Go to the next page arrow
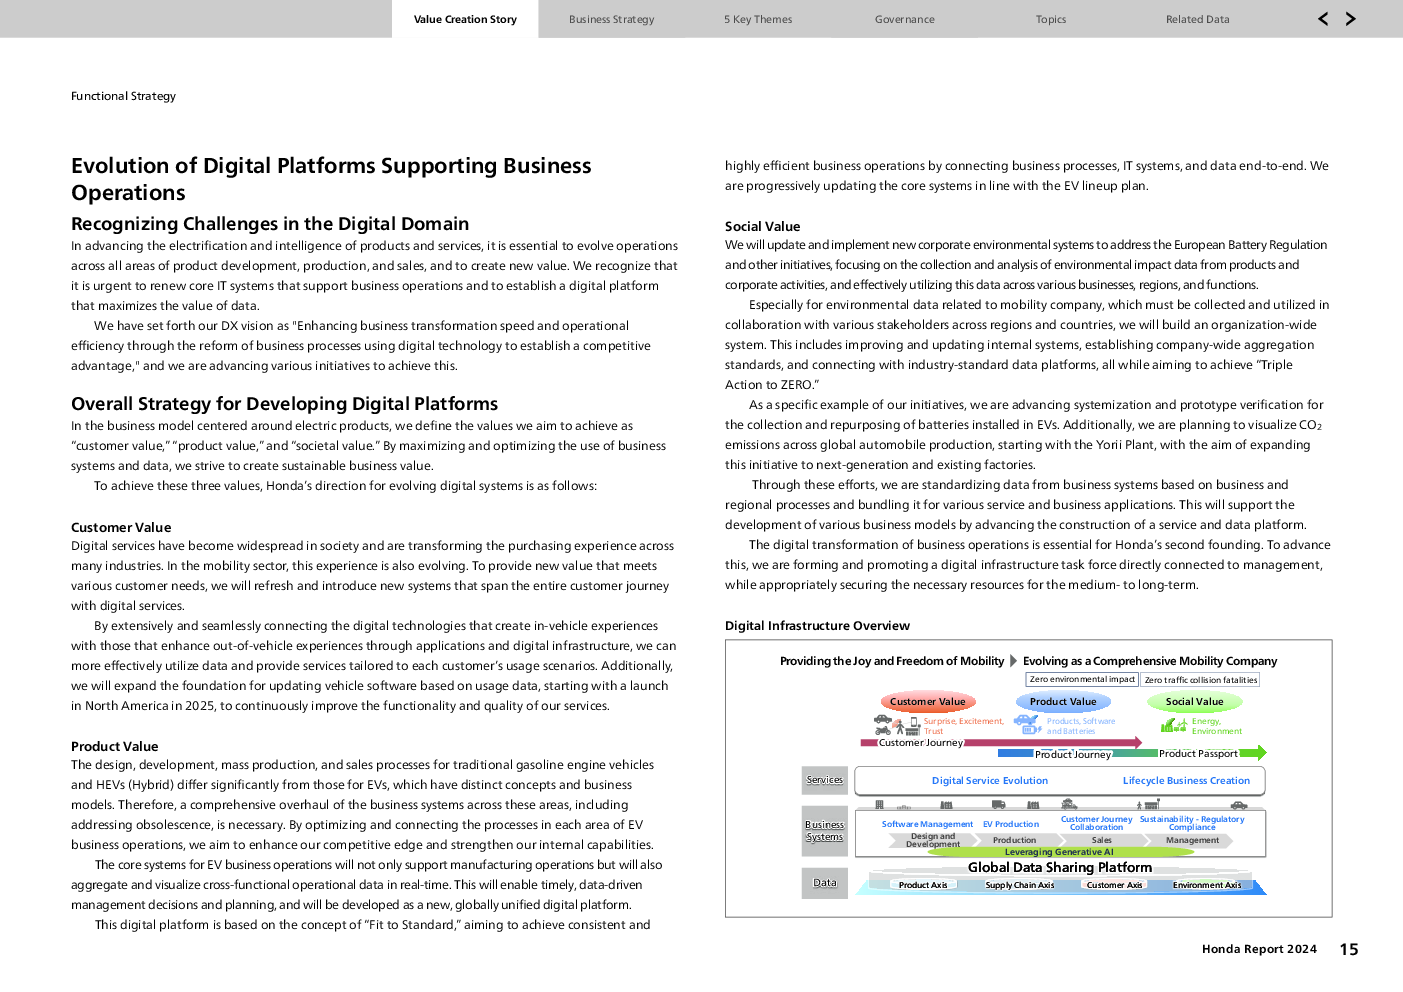Image resolution: width=1403 pixels, height=992 pixels. click(x=1351, y=19)
